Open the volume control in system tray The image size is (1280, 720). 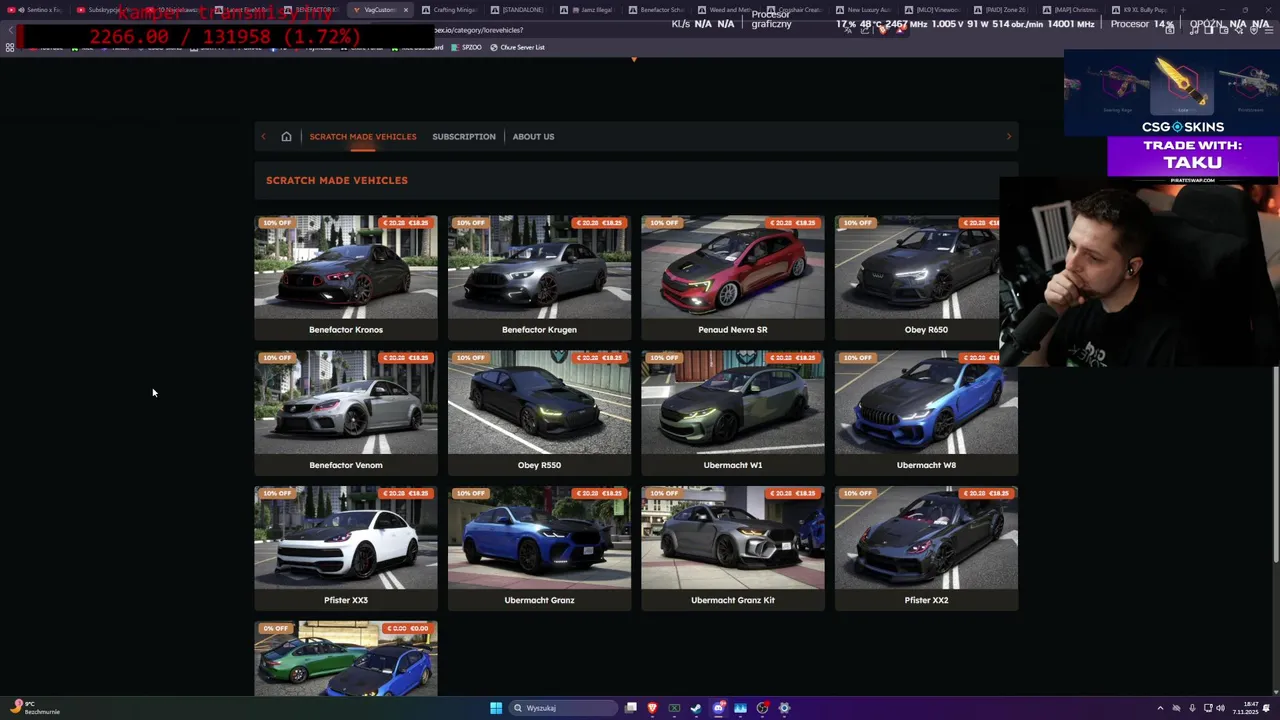(1220, 708)
